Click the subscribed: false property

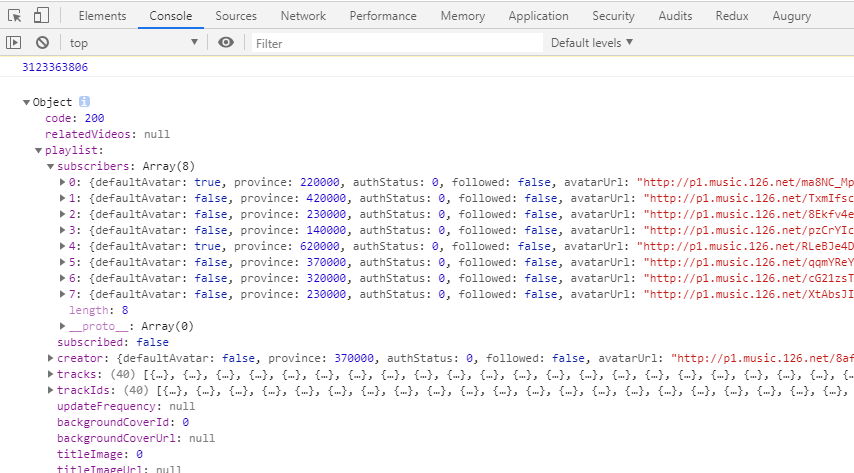click(x=113, y=342)
